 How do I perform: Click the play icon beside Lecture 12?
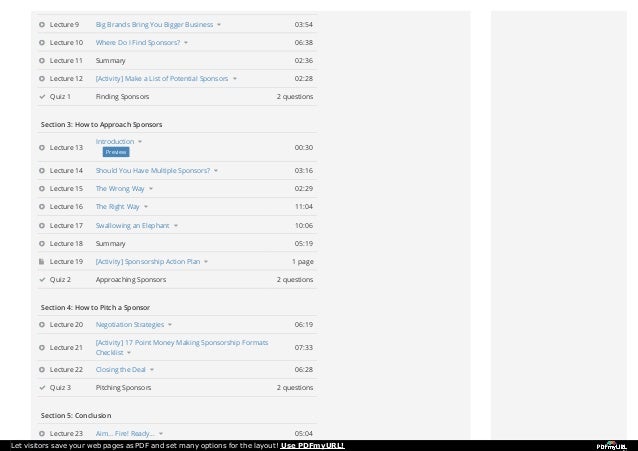[x=42, y=79]
